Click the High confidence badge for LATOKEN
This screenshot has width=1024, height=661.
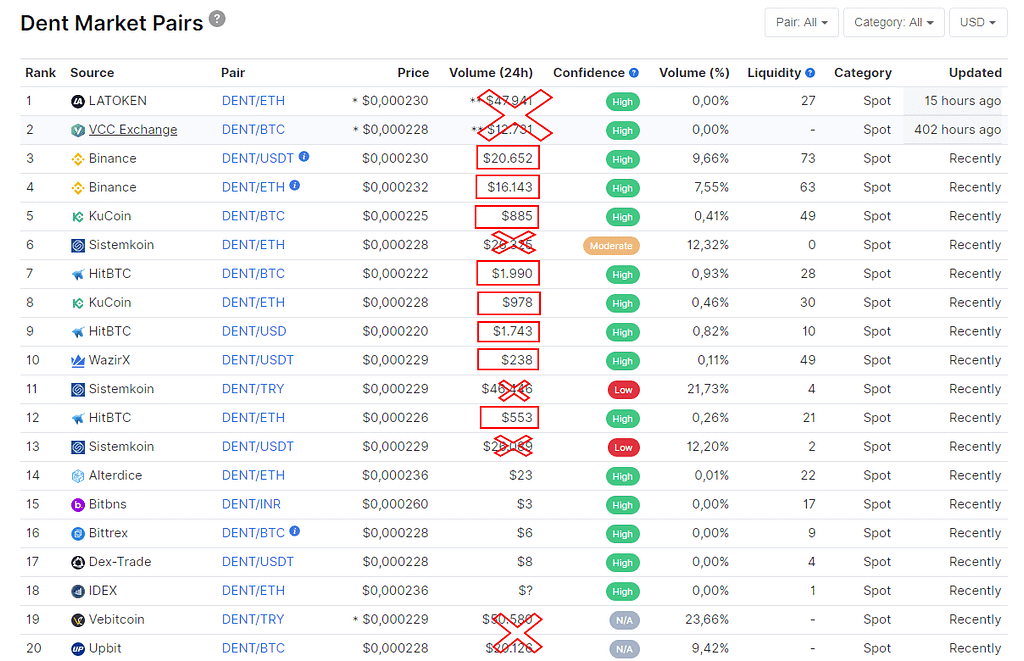[622, 103]
